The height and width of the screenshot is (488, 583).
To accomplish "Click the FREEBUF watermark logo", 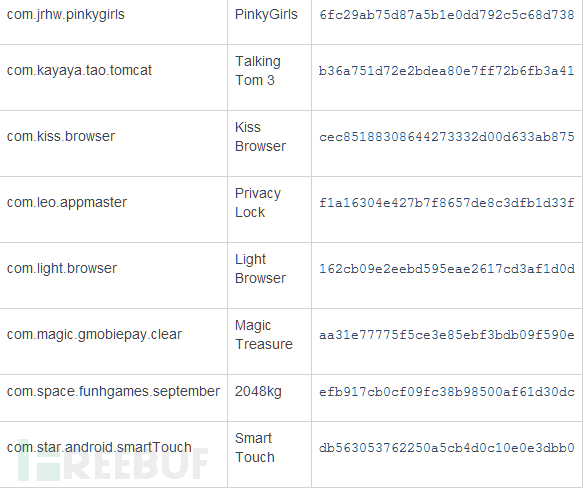I will coord(113,464).
